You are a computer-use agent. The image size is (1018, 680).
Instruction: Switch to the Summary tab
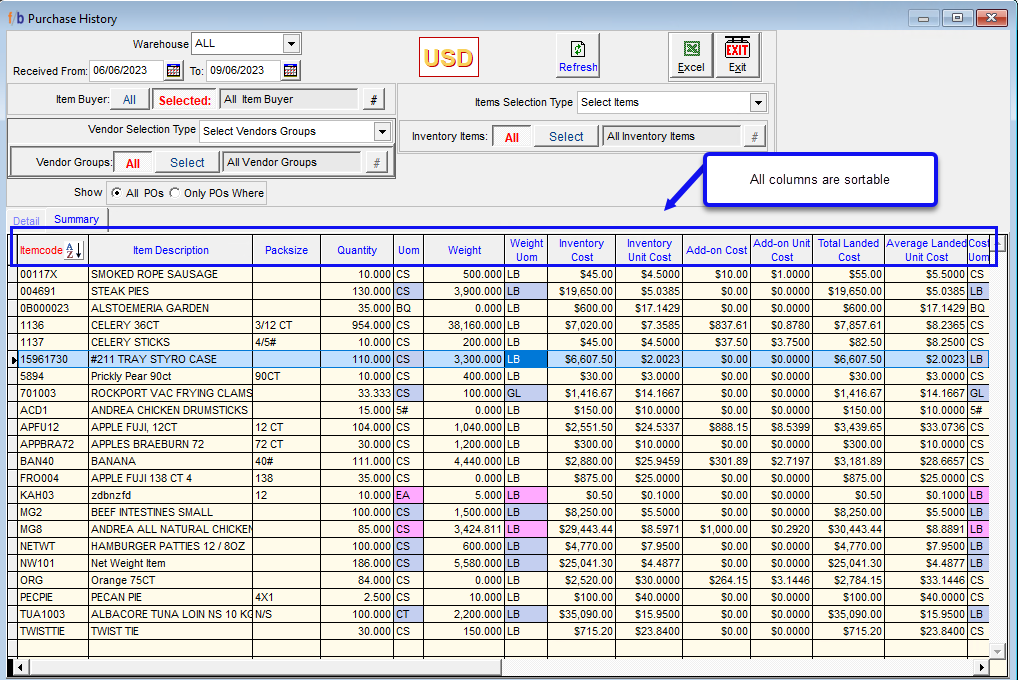[76, 219]
